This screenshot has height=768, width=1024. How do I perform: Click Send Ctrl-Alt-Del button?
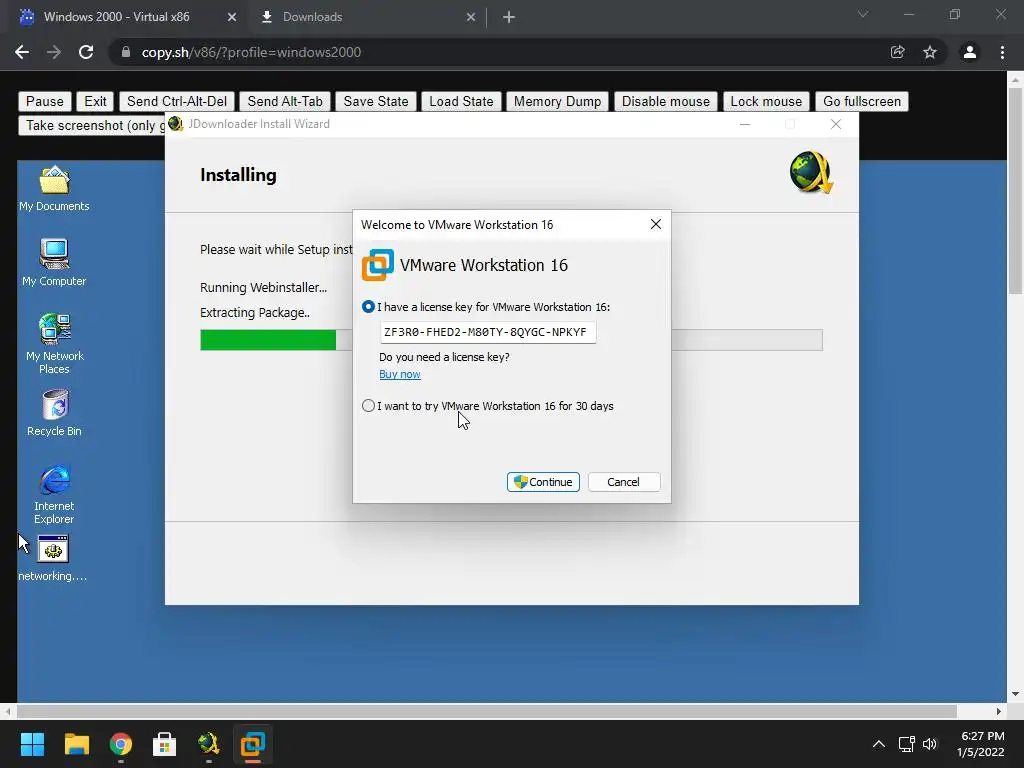[176, 101]
